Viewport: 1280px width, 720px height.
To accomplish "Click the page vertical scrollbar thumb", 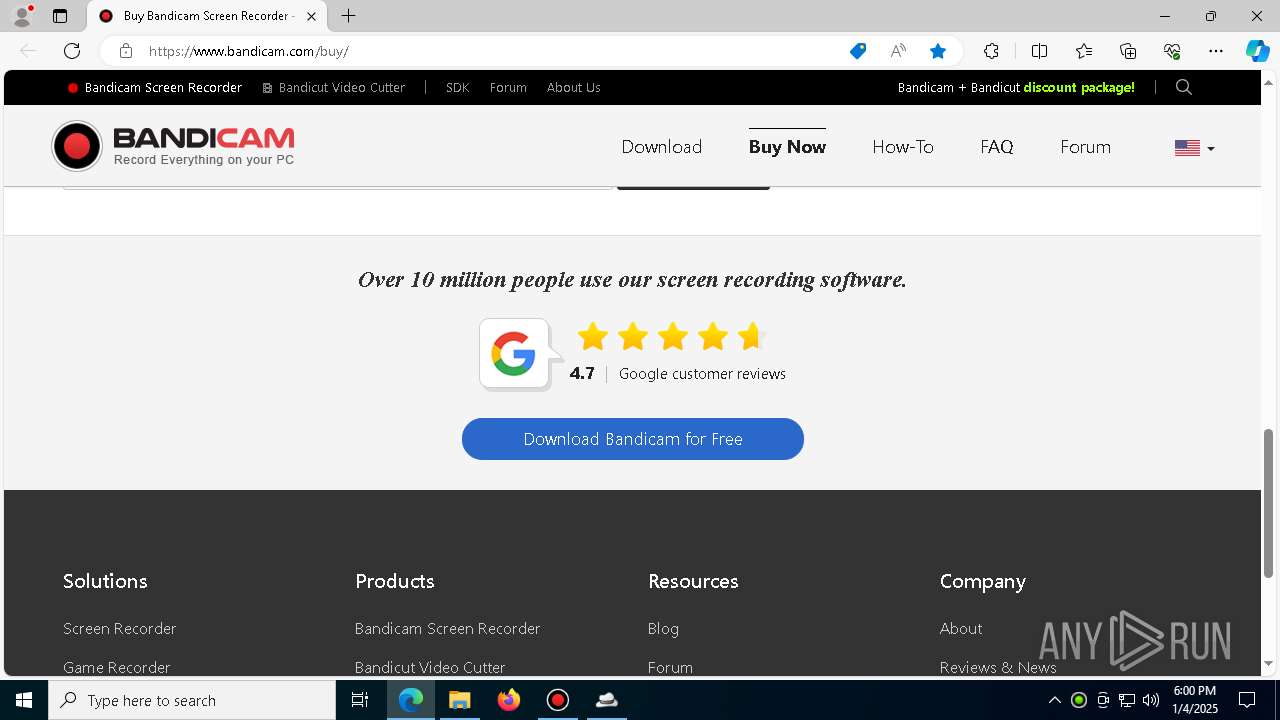I will click(1269, 502).
